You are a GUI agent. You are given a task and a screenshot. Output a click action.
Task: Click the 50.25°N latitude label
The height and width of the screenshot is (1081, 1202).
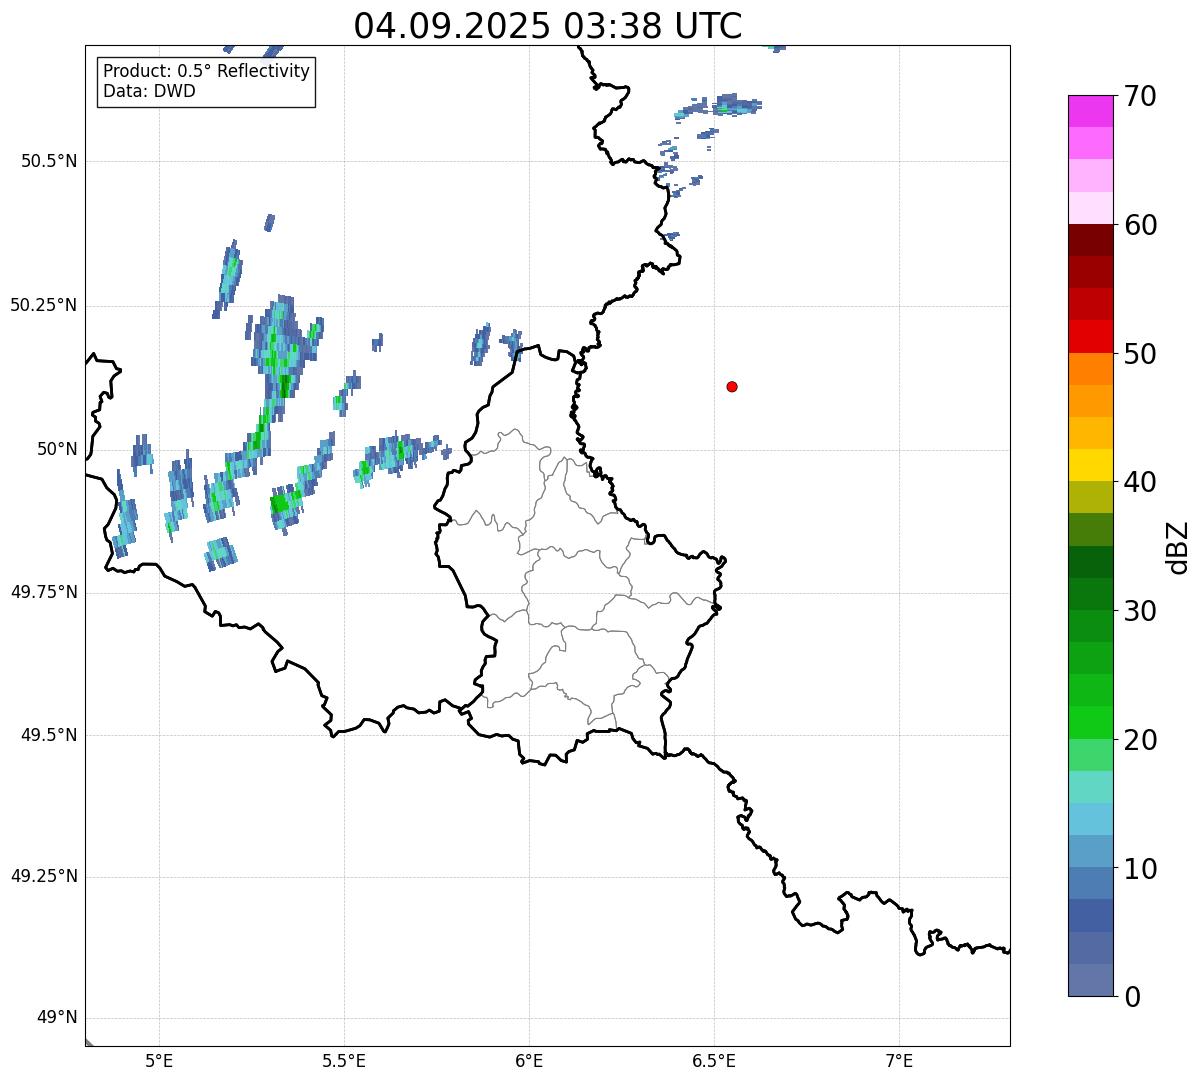[44, 305]
